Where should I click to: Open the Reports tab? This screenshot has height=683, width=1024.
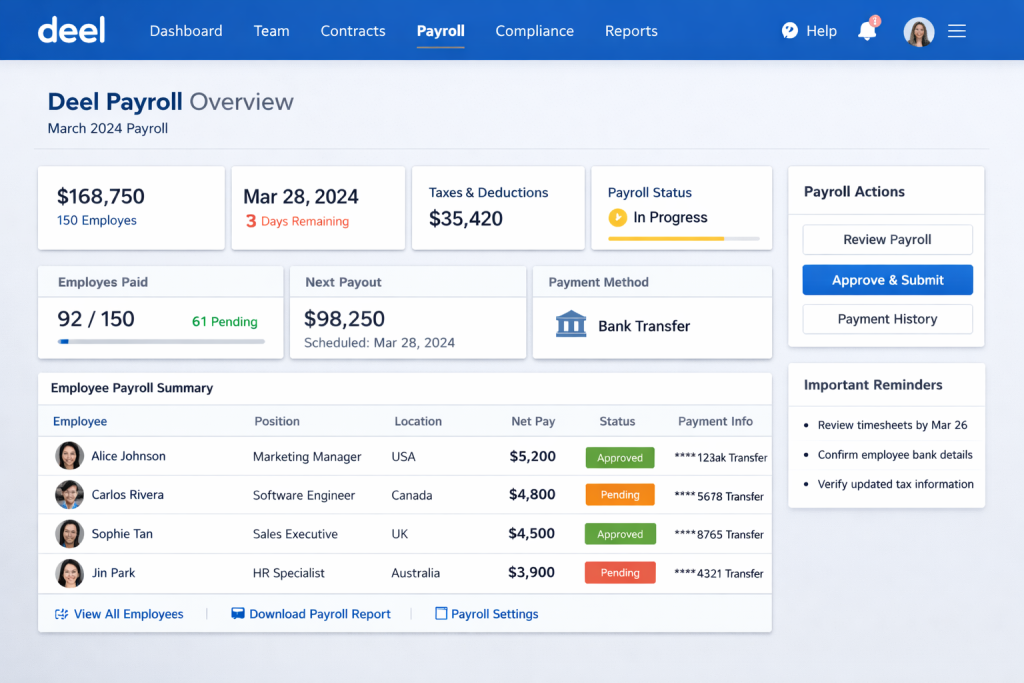point(631,31)
